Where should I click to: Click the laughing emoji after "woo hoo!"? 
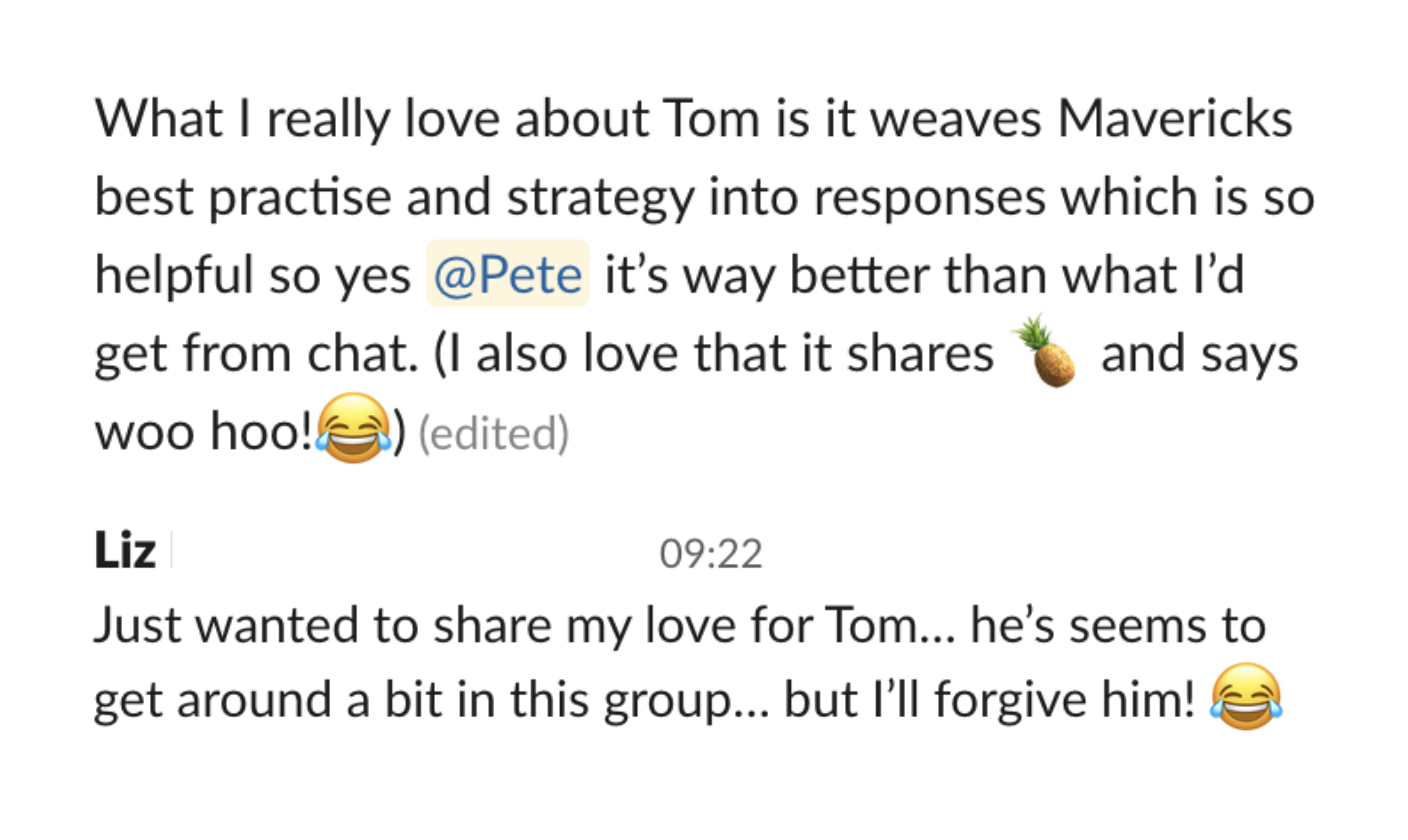click(354, 432)
